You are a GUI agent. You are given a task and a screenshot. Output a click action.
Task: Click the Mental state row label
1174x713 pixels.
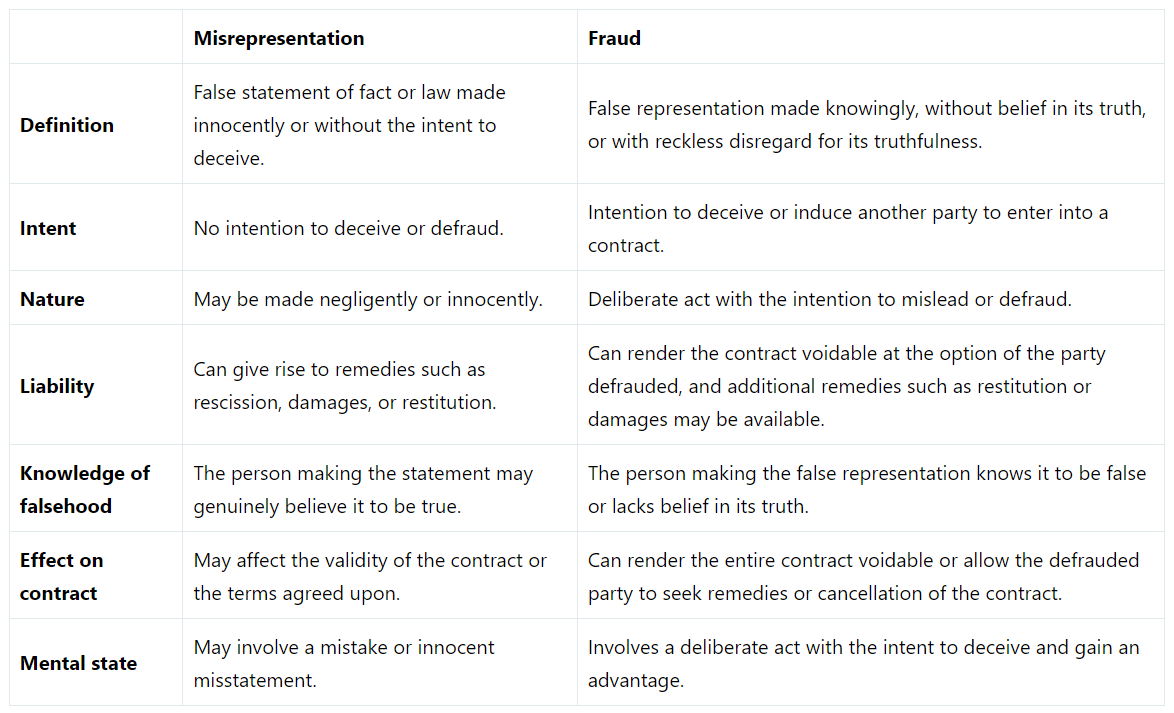[78, 663]
